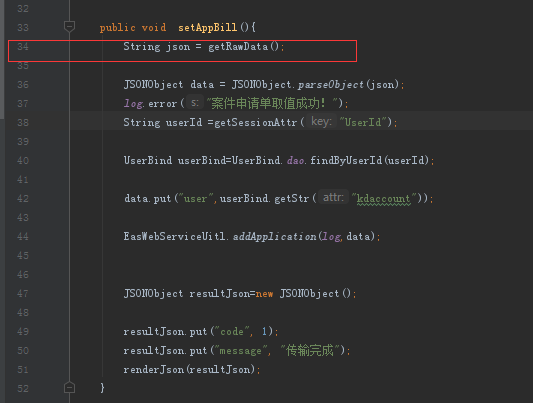This screenshot has width=533, height=403.
Task: Click the setAppBill method name
Action: point(207,28)
